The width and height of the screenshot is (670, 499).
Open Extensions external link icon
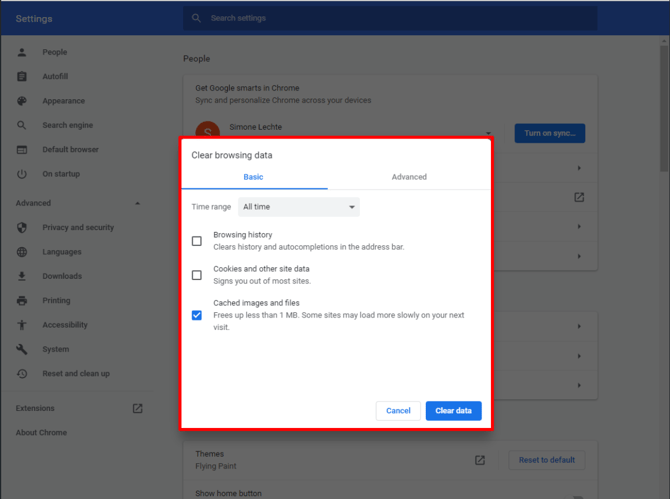[137, 408]
